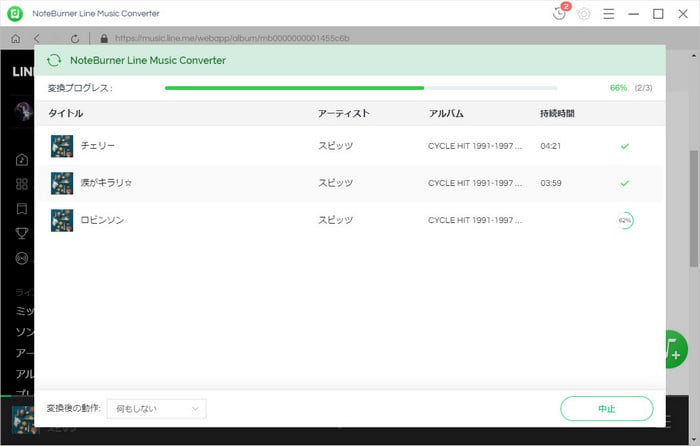Maximize the NoteBurner window
The width and height of the screenshot is (700, 446).
tap(658, 14)
